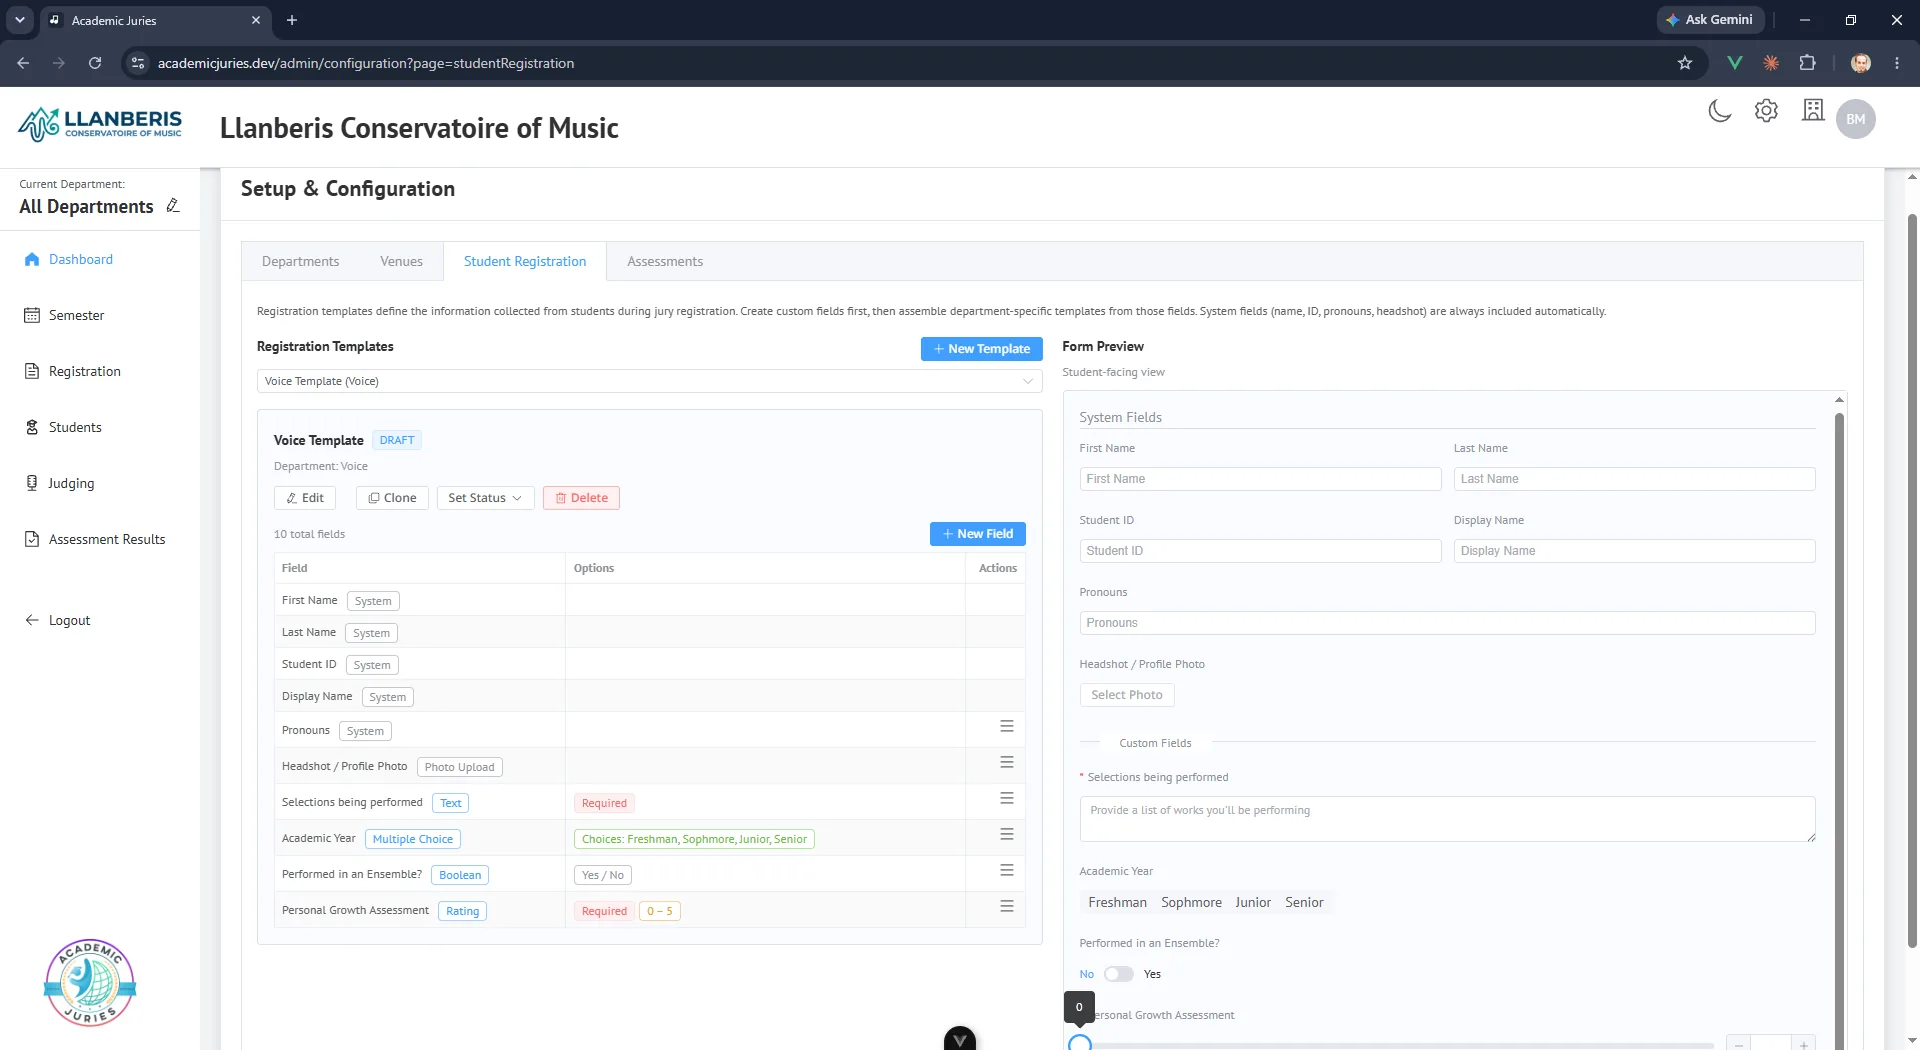Screen dimensions: 1920x1050
Task: Open the Voice Template selector dropdown
Action: pos(649,381)
